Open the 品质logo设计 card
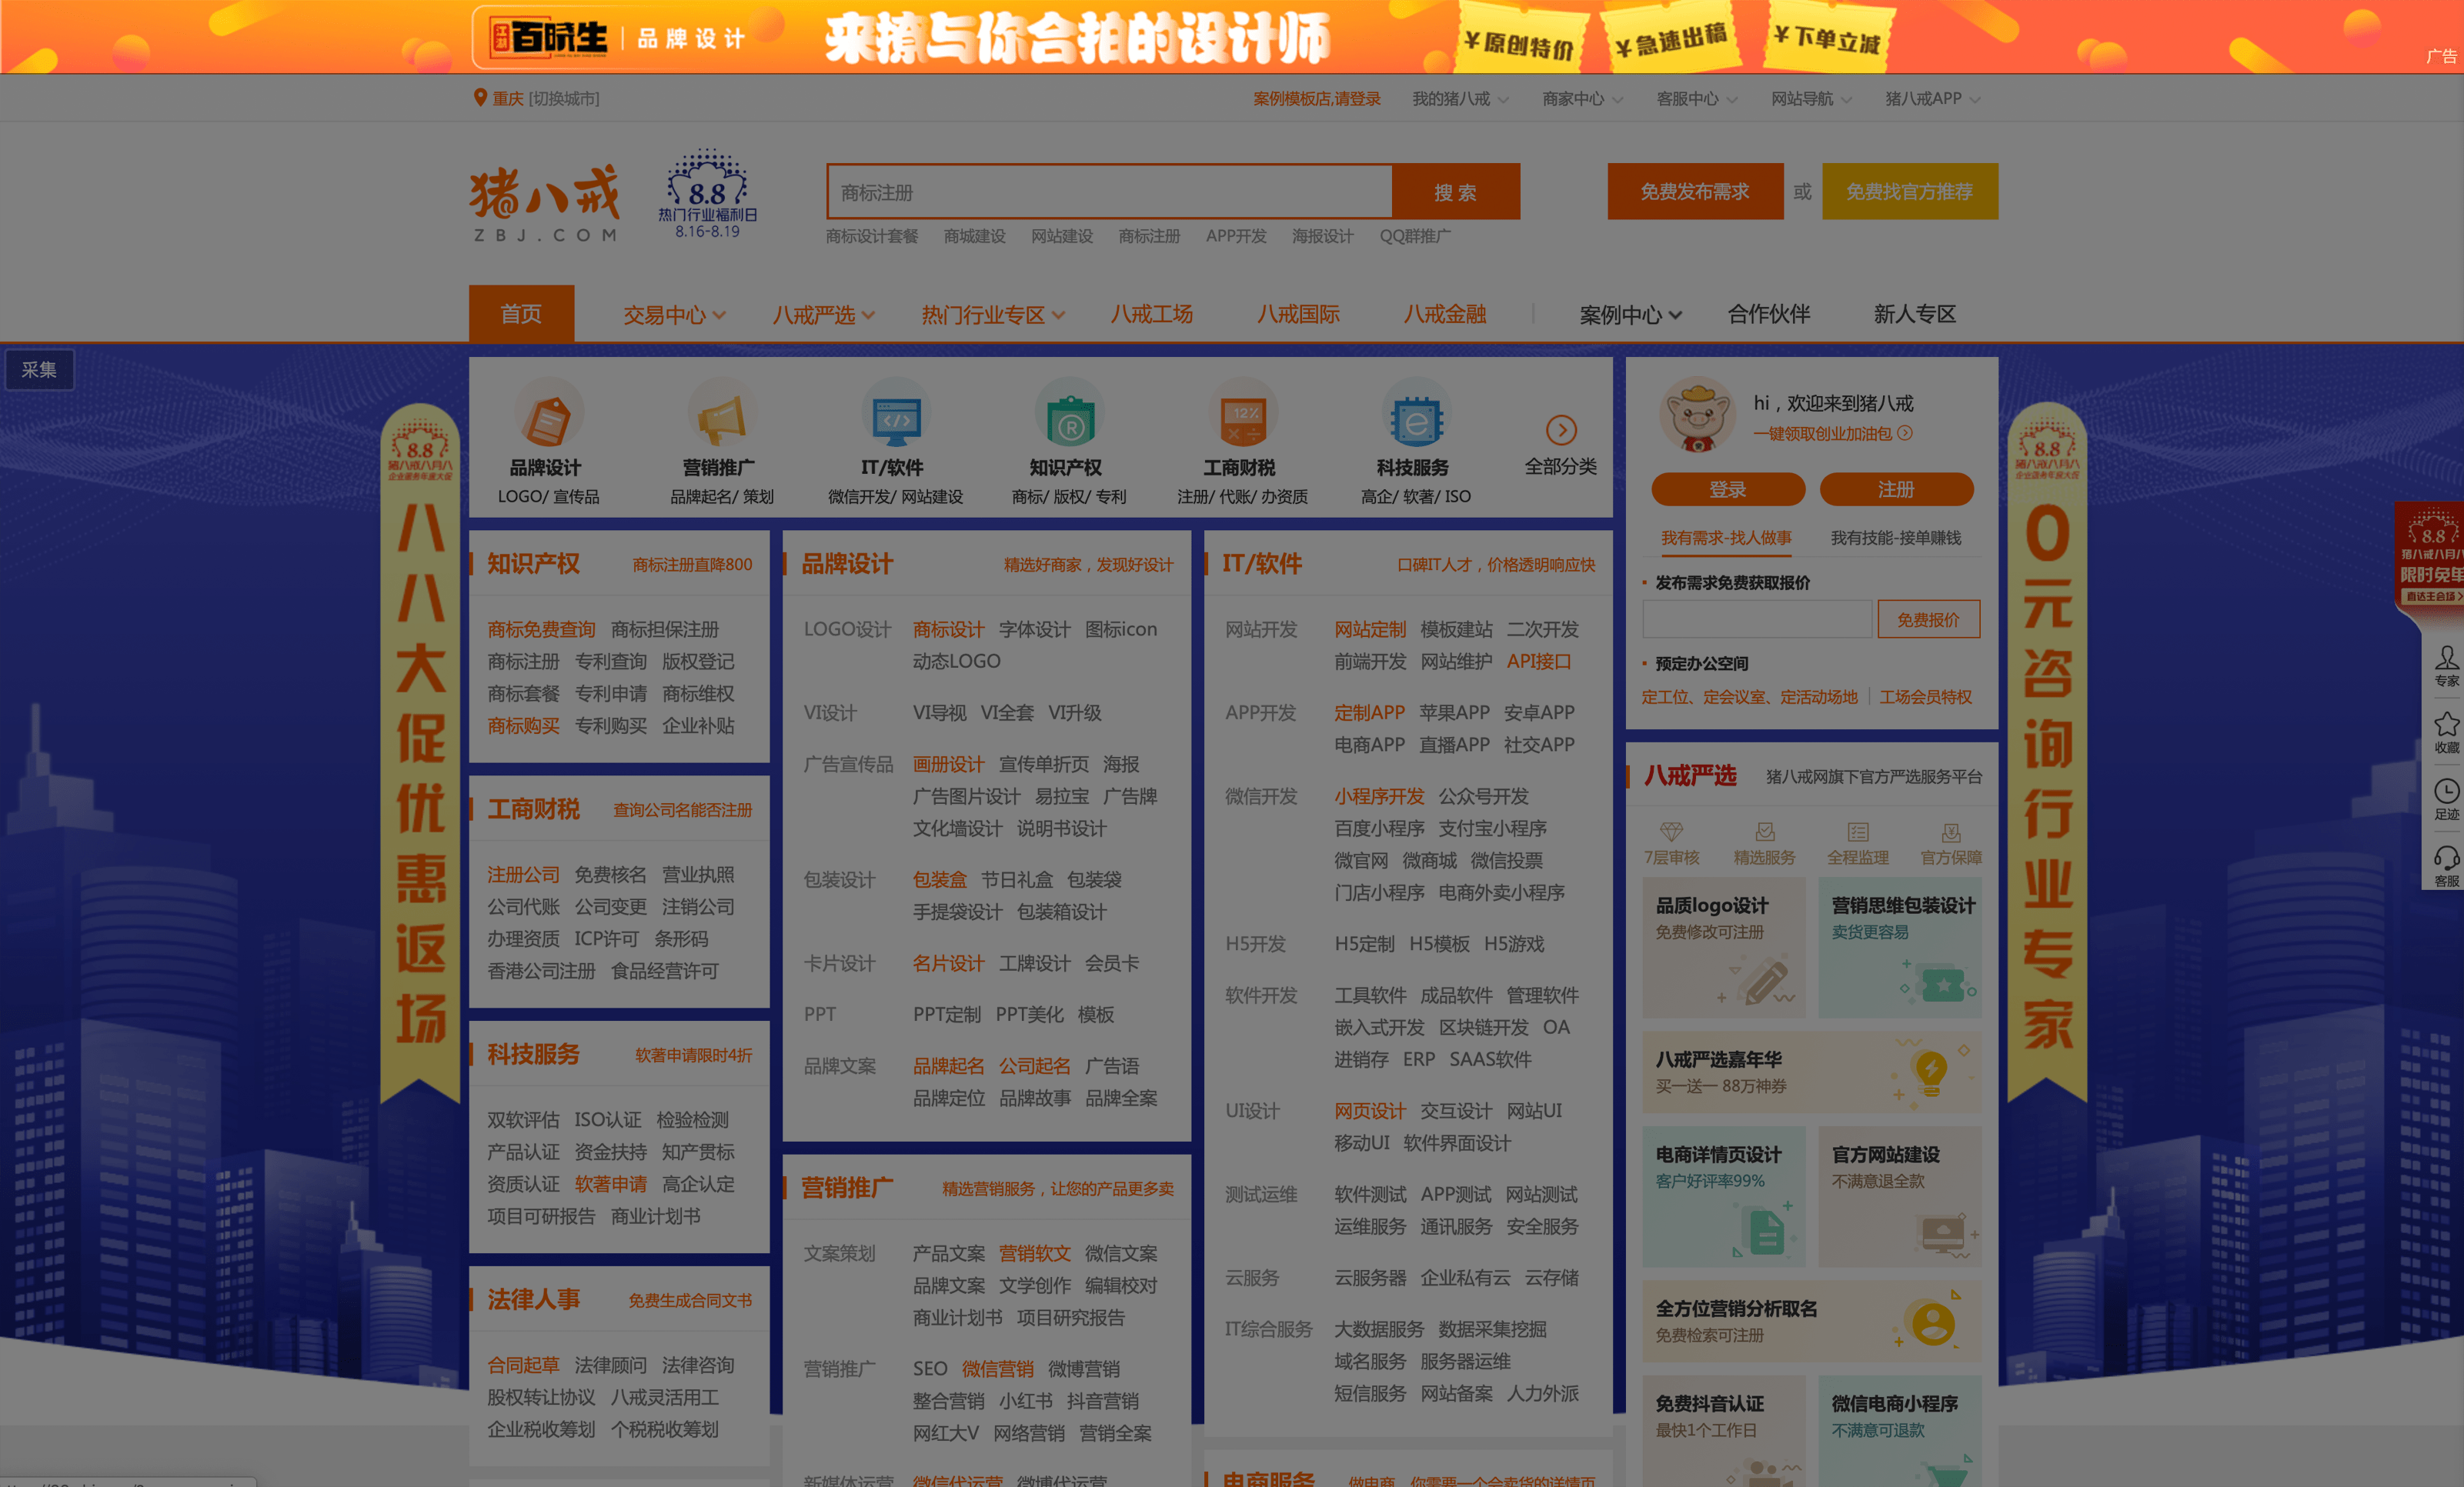Image resolution: width=2464 pixels, height=1487 pixels. 1723,948
